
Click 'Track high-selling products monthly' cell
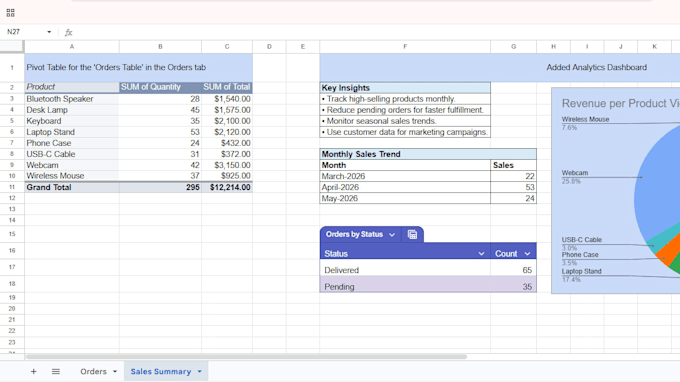coord(405,99)
